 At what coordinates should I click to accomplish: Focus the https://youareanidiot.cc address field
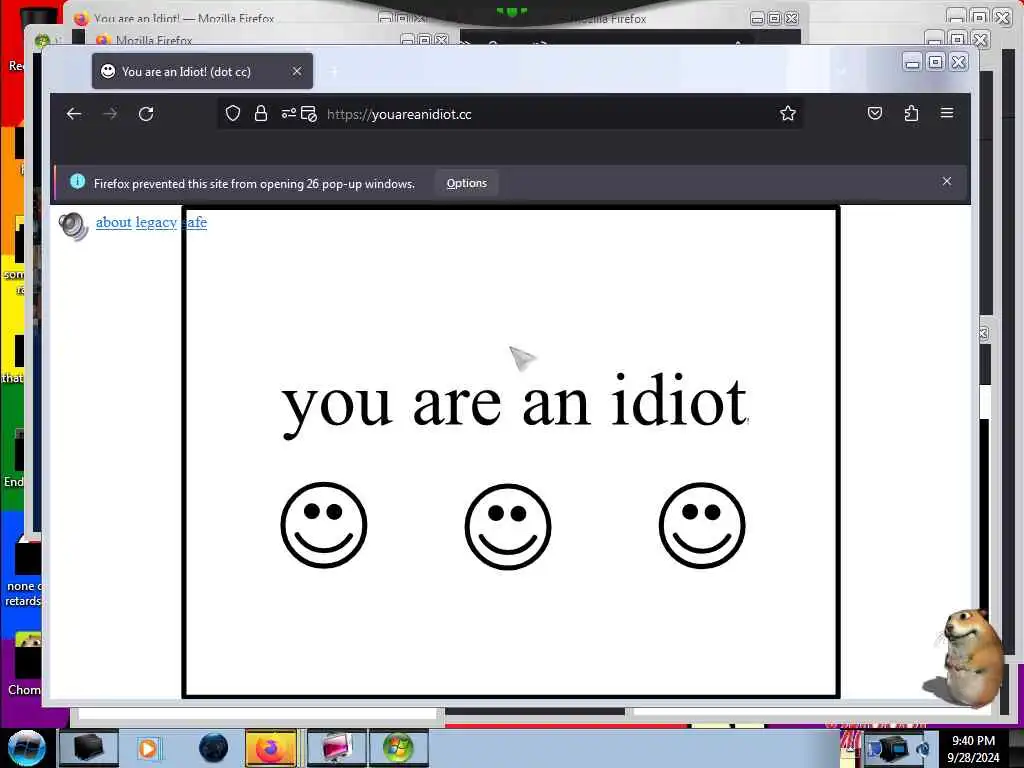(x=509, y=114)
